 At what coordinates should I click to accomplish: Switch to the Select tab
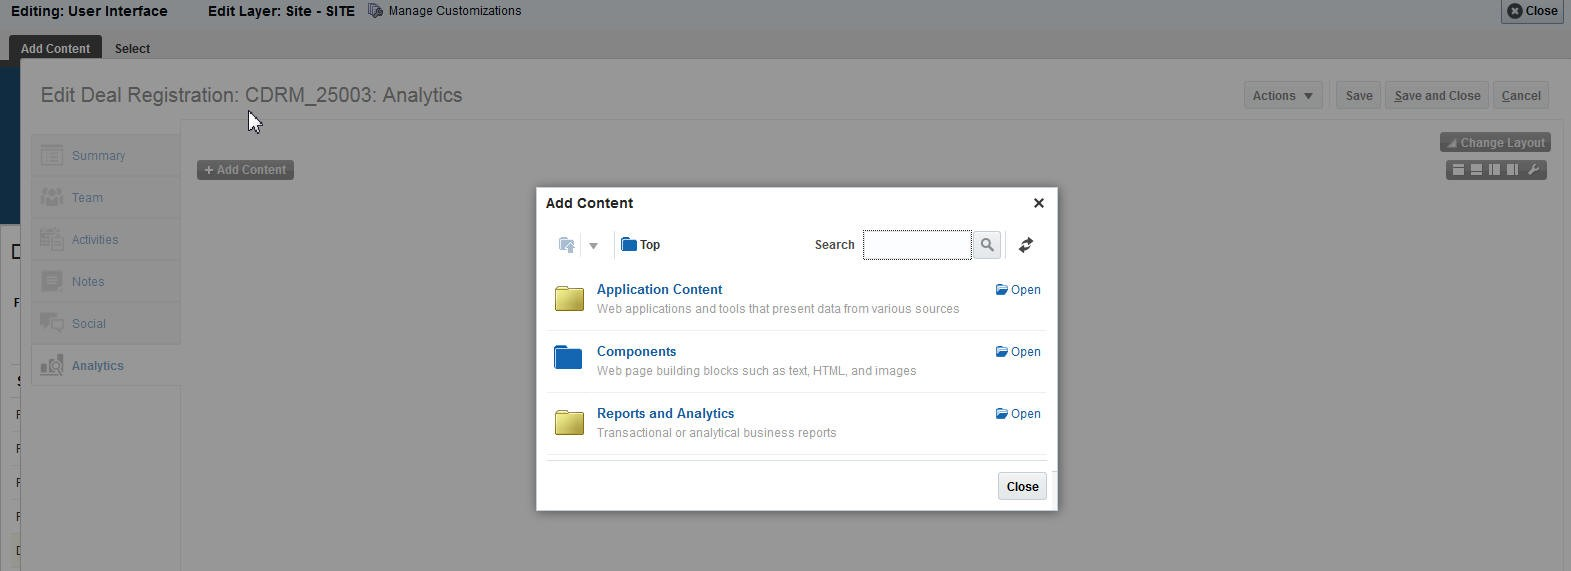point(132,49)
